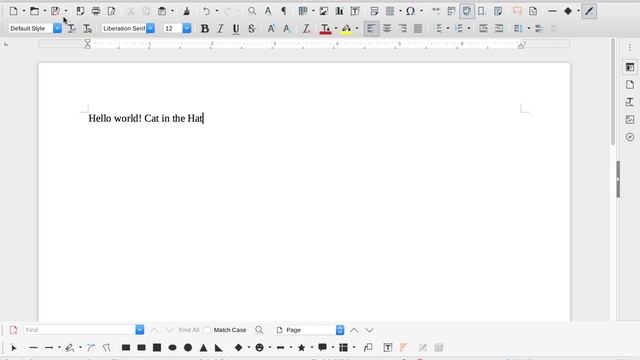Open Find and Replace dialog from Find bar

[x=259, y=330]
